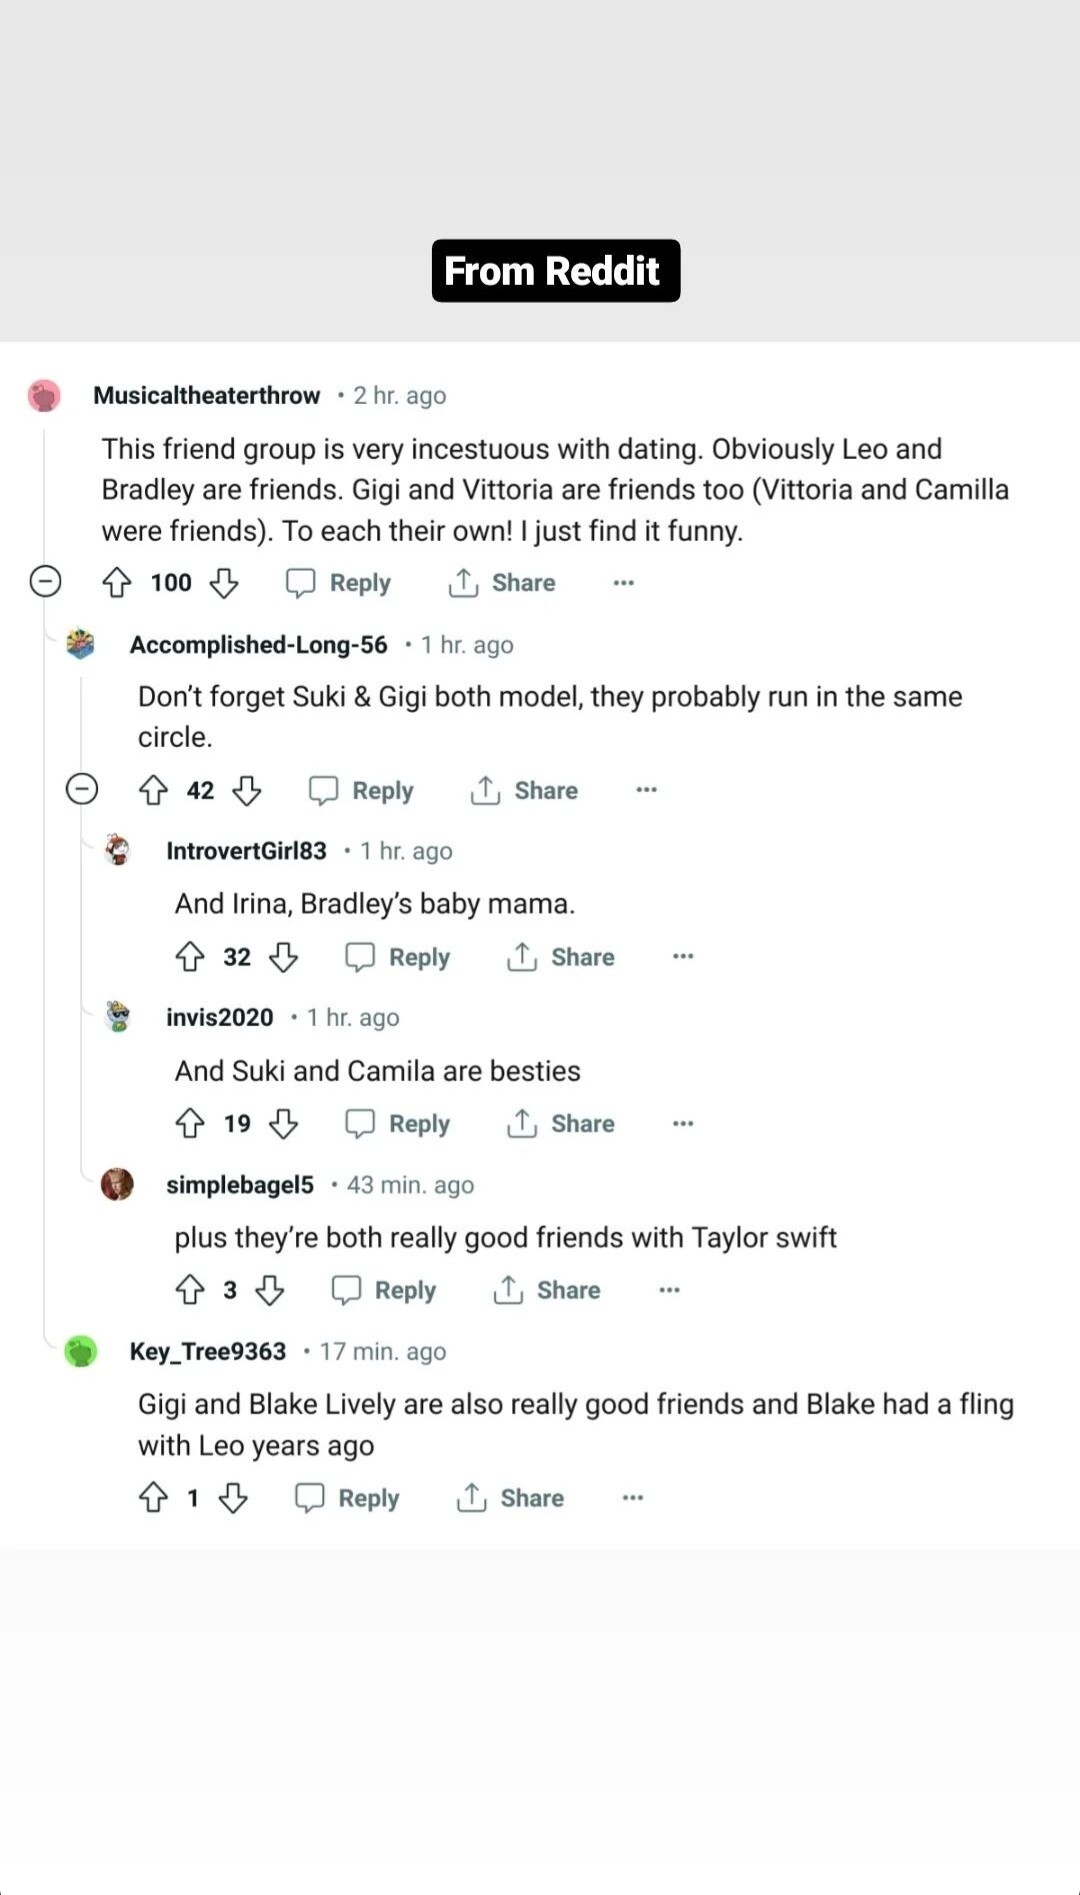Reply to Musicaltheaterthrow's comment
Image resolution: width=1080 pixels, height=1895 pixels.
(339, 583)
